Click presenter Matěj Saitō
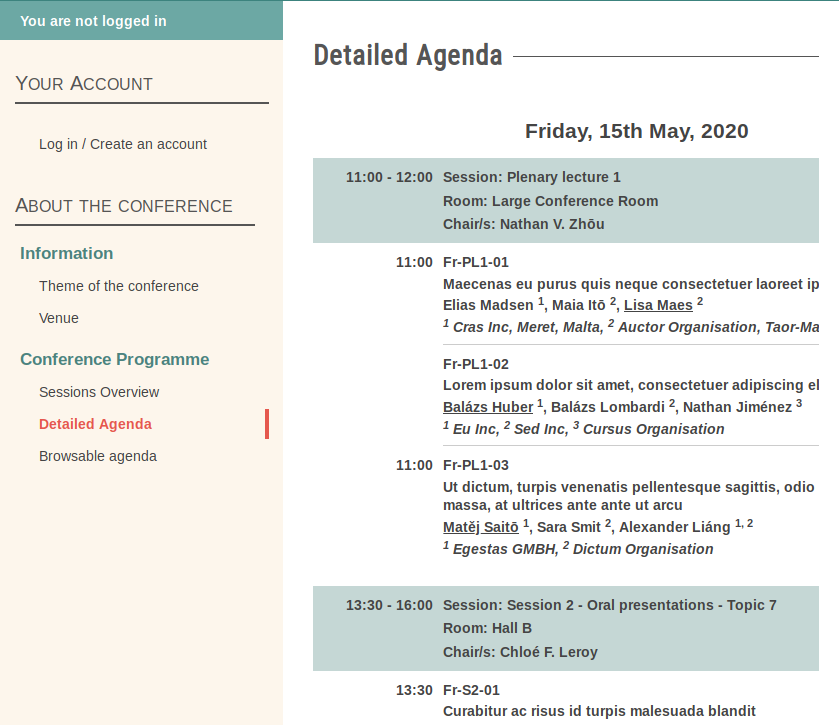Screen dimensions: 839x725 480,527
